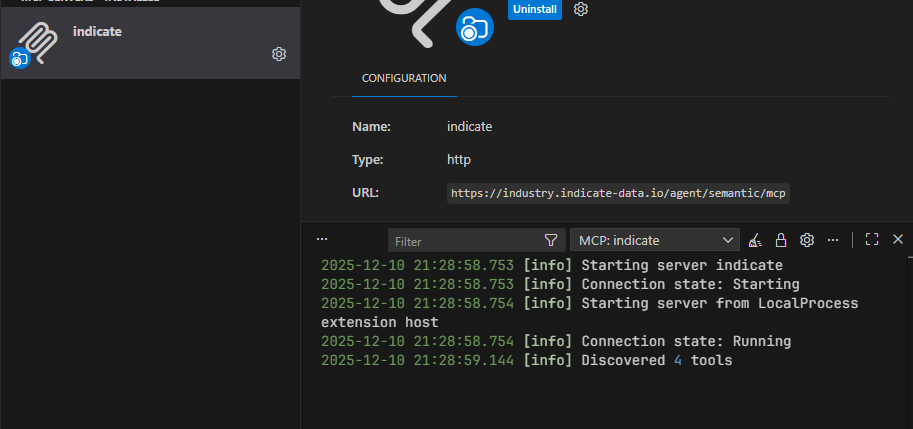Click the large server logo badge in header
This screenshot has width=913, height=429.
click(x=475, y=27)
